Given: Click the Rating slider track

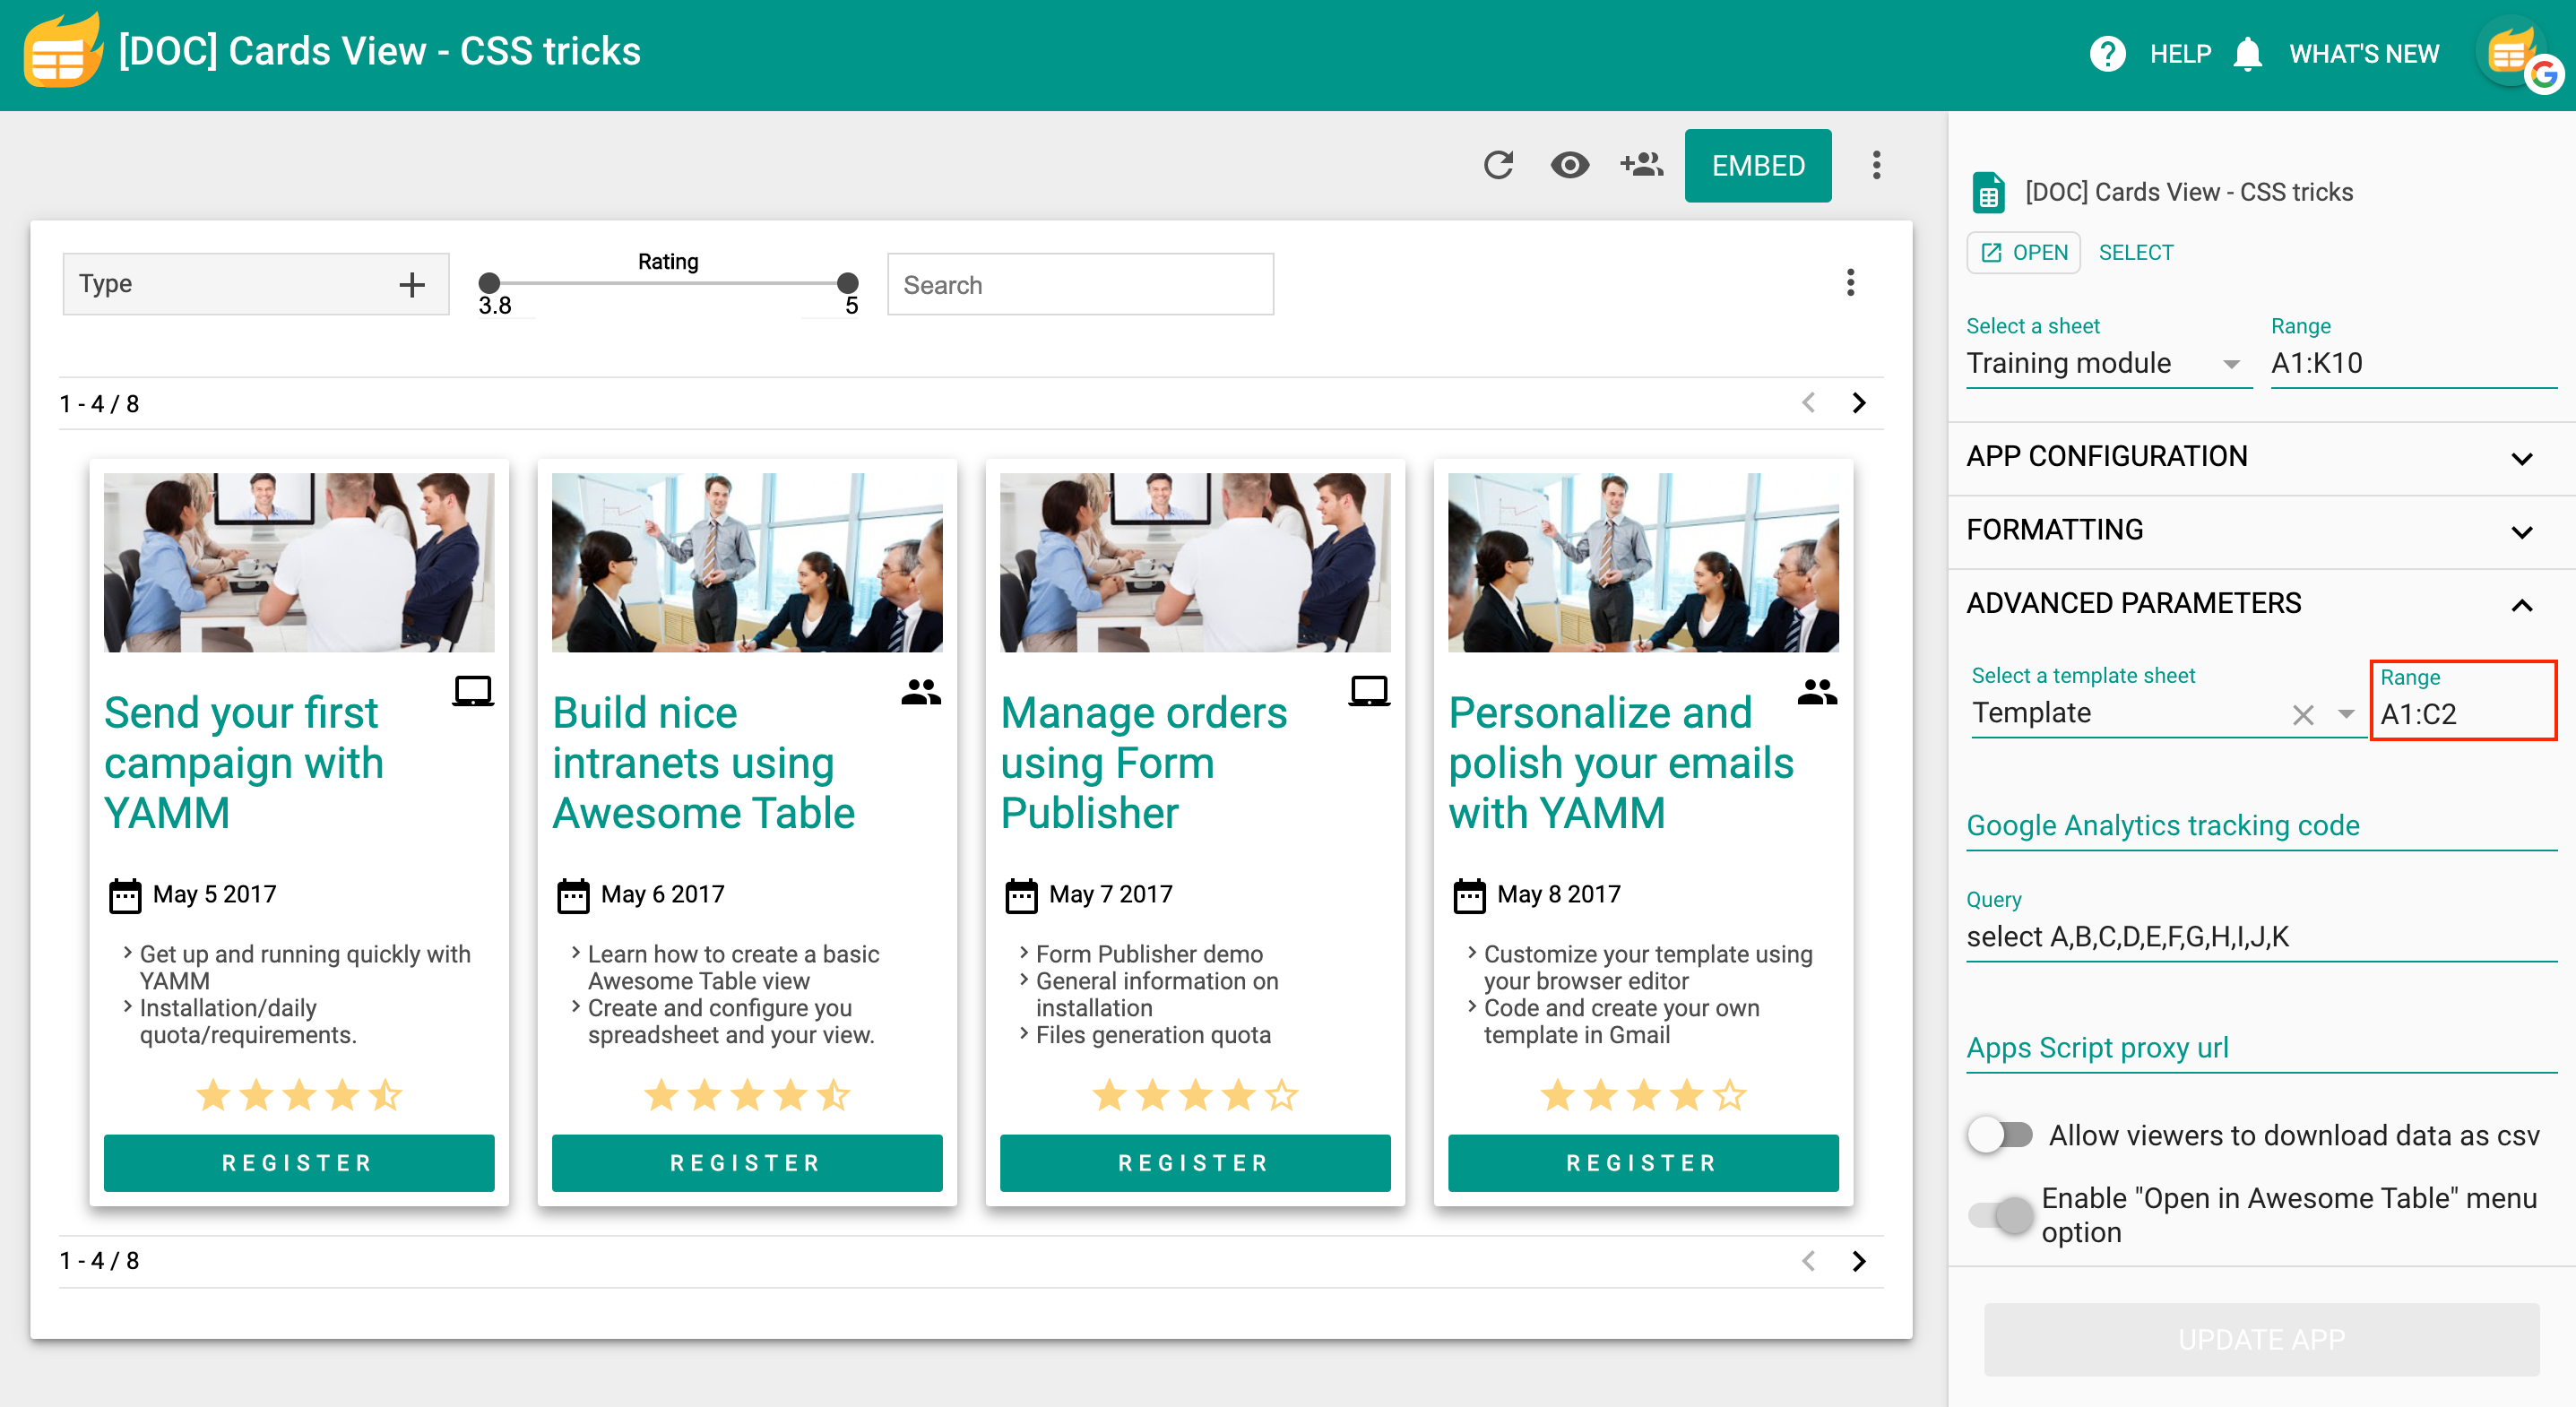Looking at the screenshot, I should coord(668,283).
